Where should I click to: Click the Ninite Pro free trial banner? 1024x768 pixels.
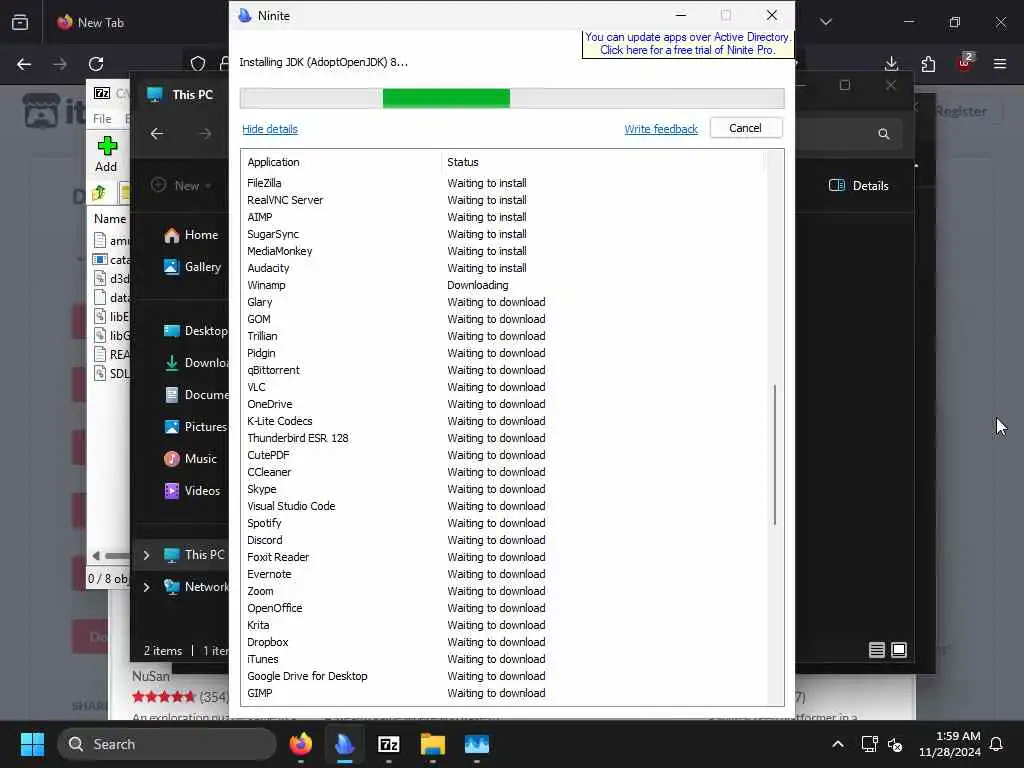point(688,44)
